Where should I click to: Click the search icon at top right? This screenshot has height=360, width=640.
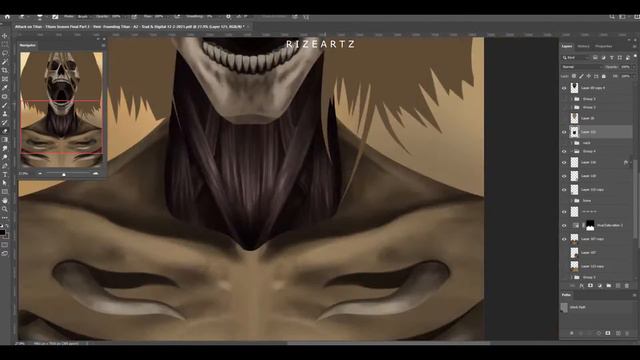click(612, 17)
